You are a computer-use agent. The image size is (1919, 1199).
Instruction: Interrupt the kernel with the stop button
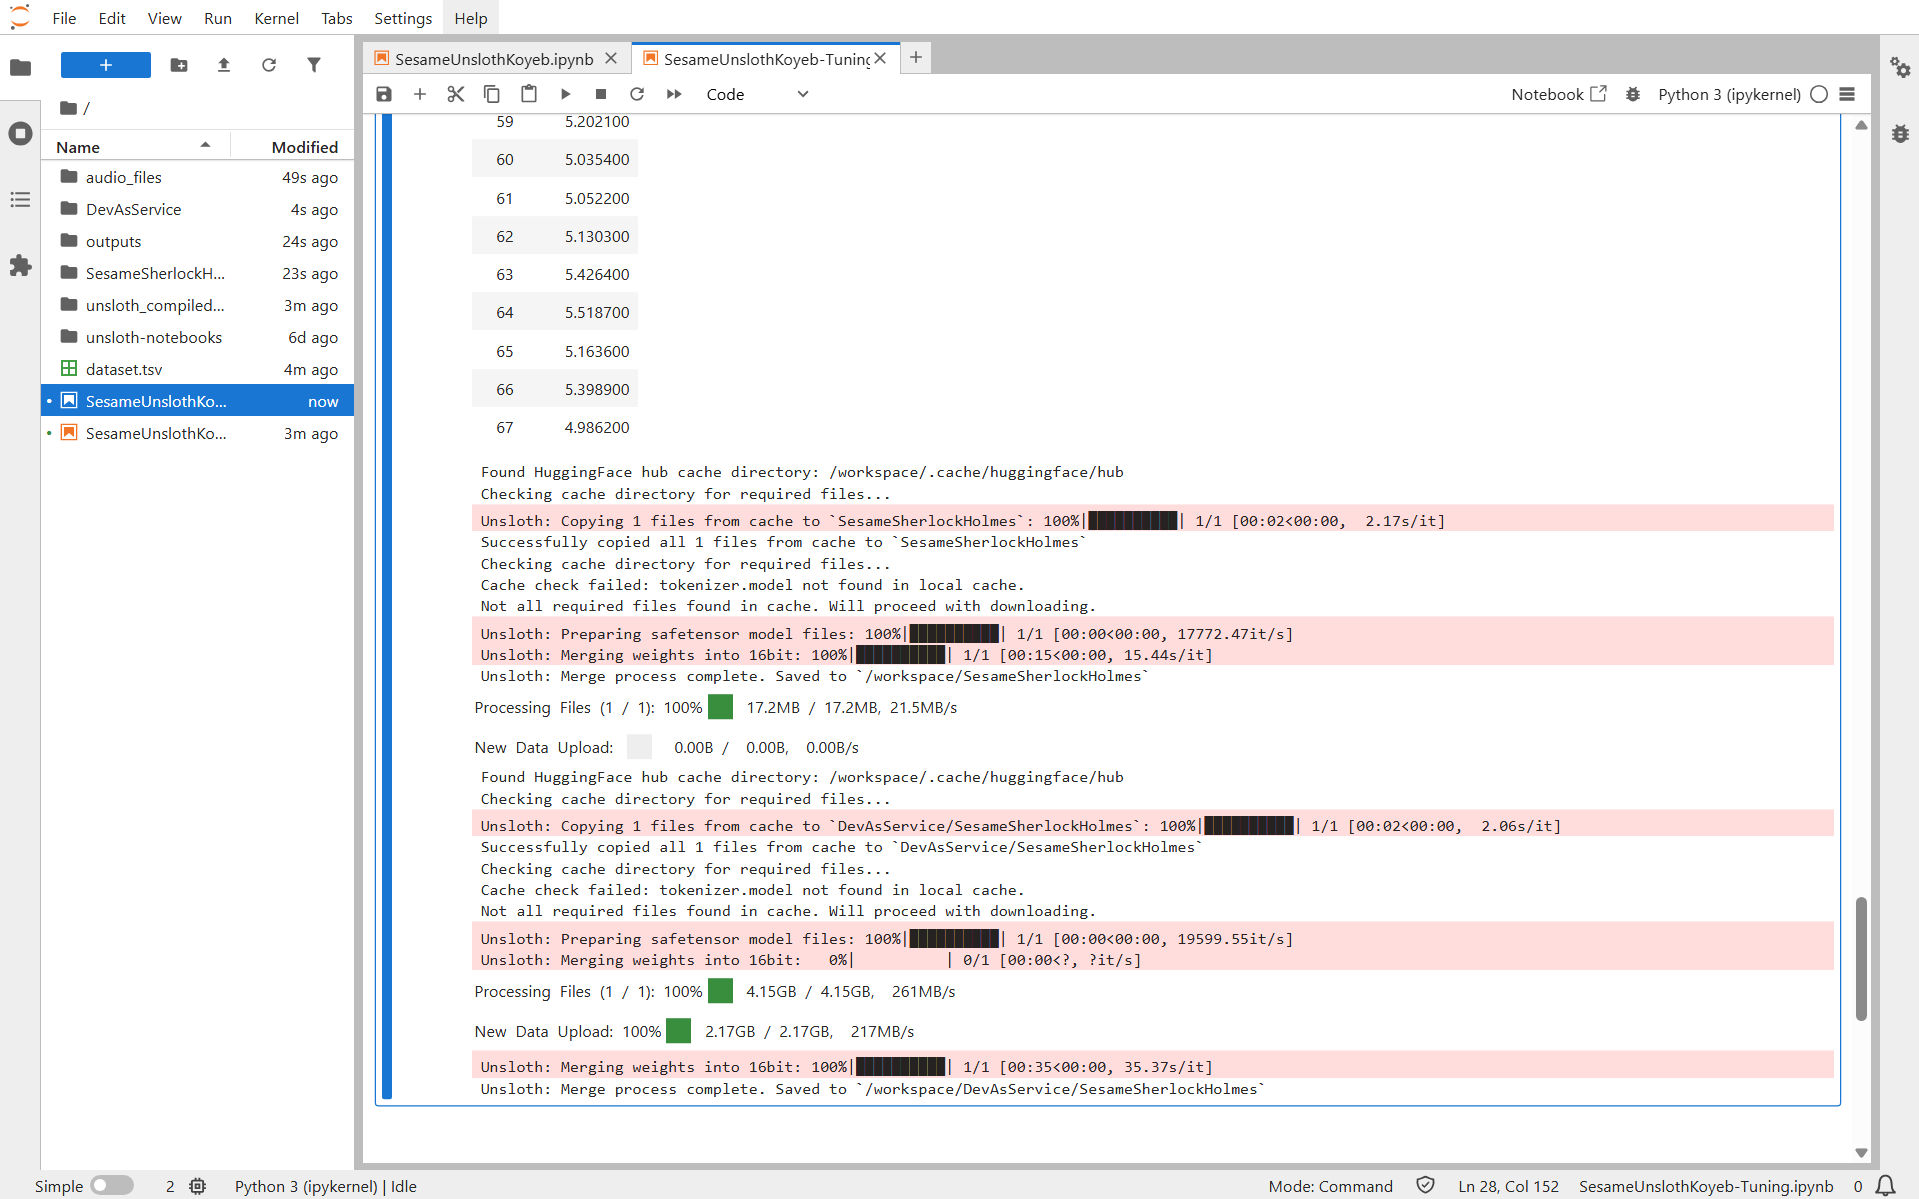(x=601, y=94)
